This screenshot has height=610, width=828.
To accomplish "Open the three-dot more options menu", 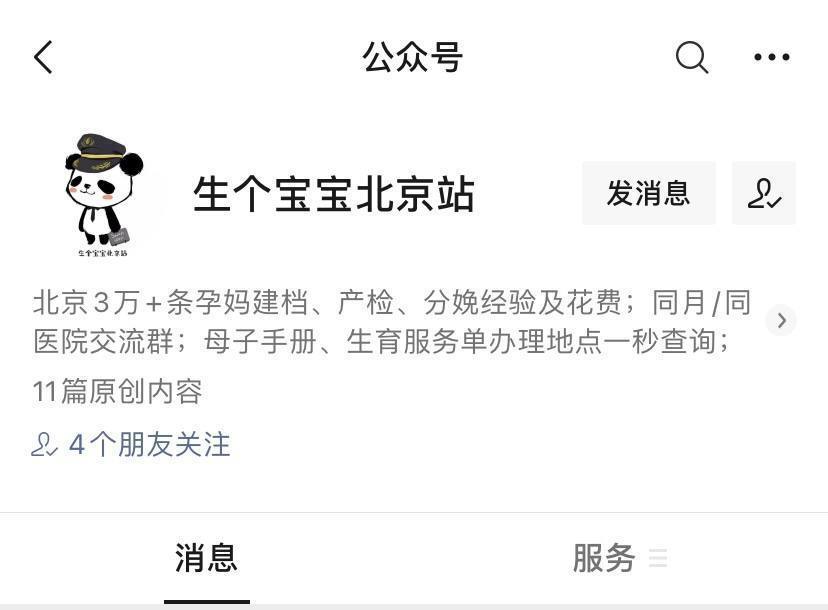I will pos(771,57).
